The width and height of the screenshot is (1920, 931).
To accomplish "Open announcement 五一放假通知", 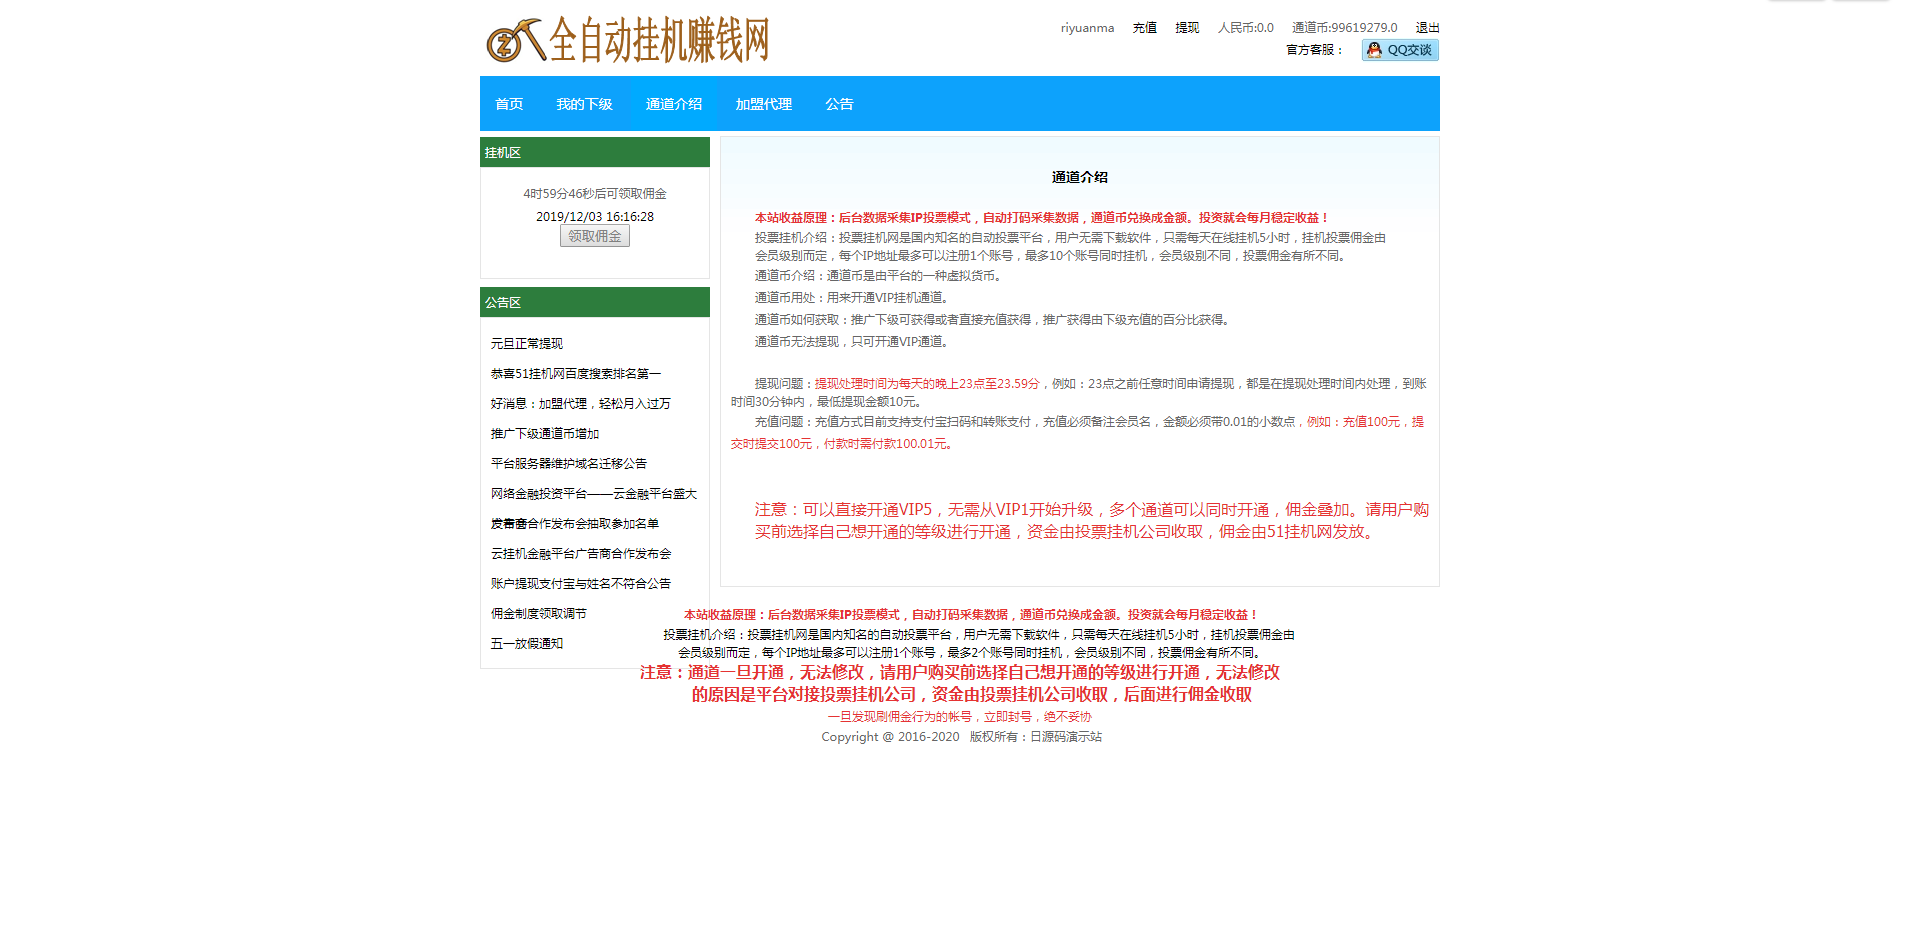I will click(527, 644).
